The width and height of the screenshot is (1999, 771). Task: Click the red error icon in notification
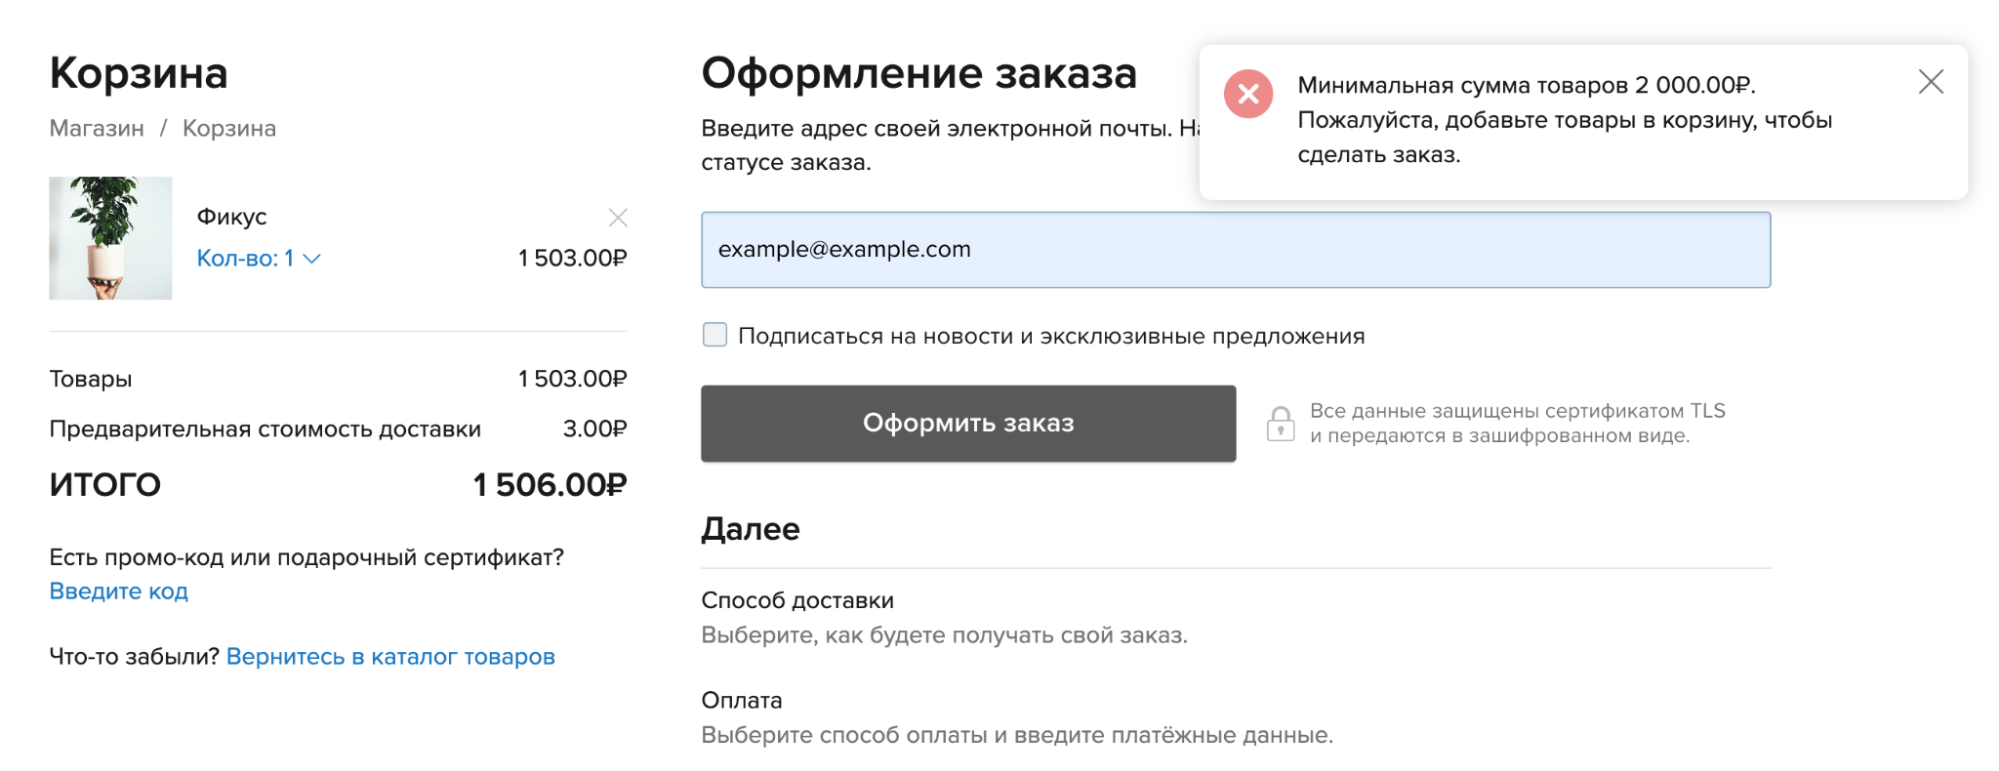pyautogui.click(x=1248, y=94)
